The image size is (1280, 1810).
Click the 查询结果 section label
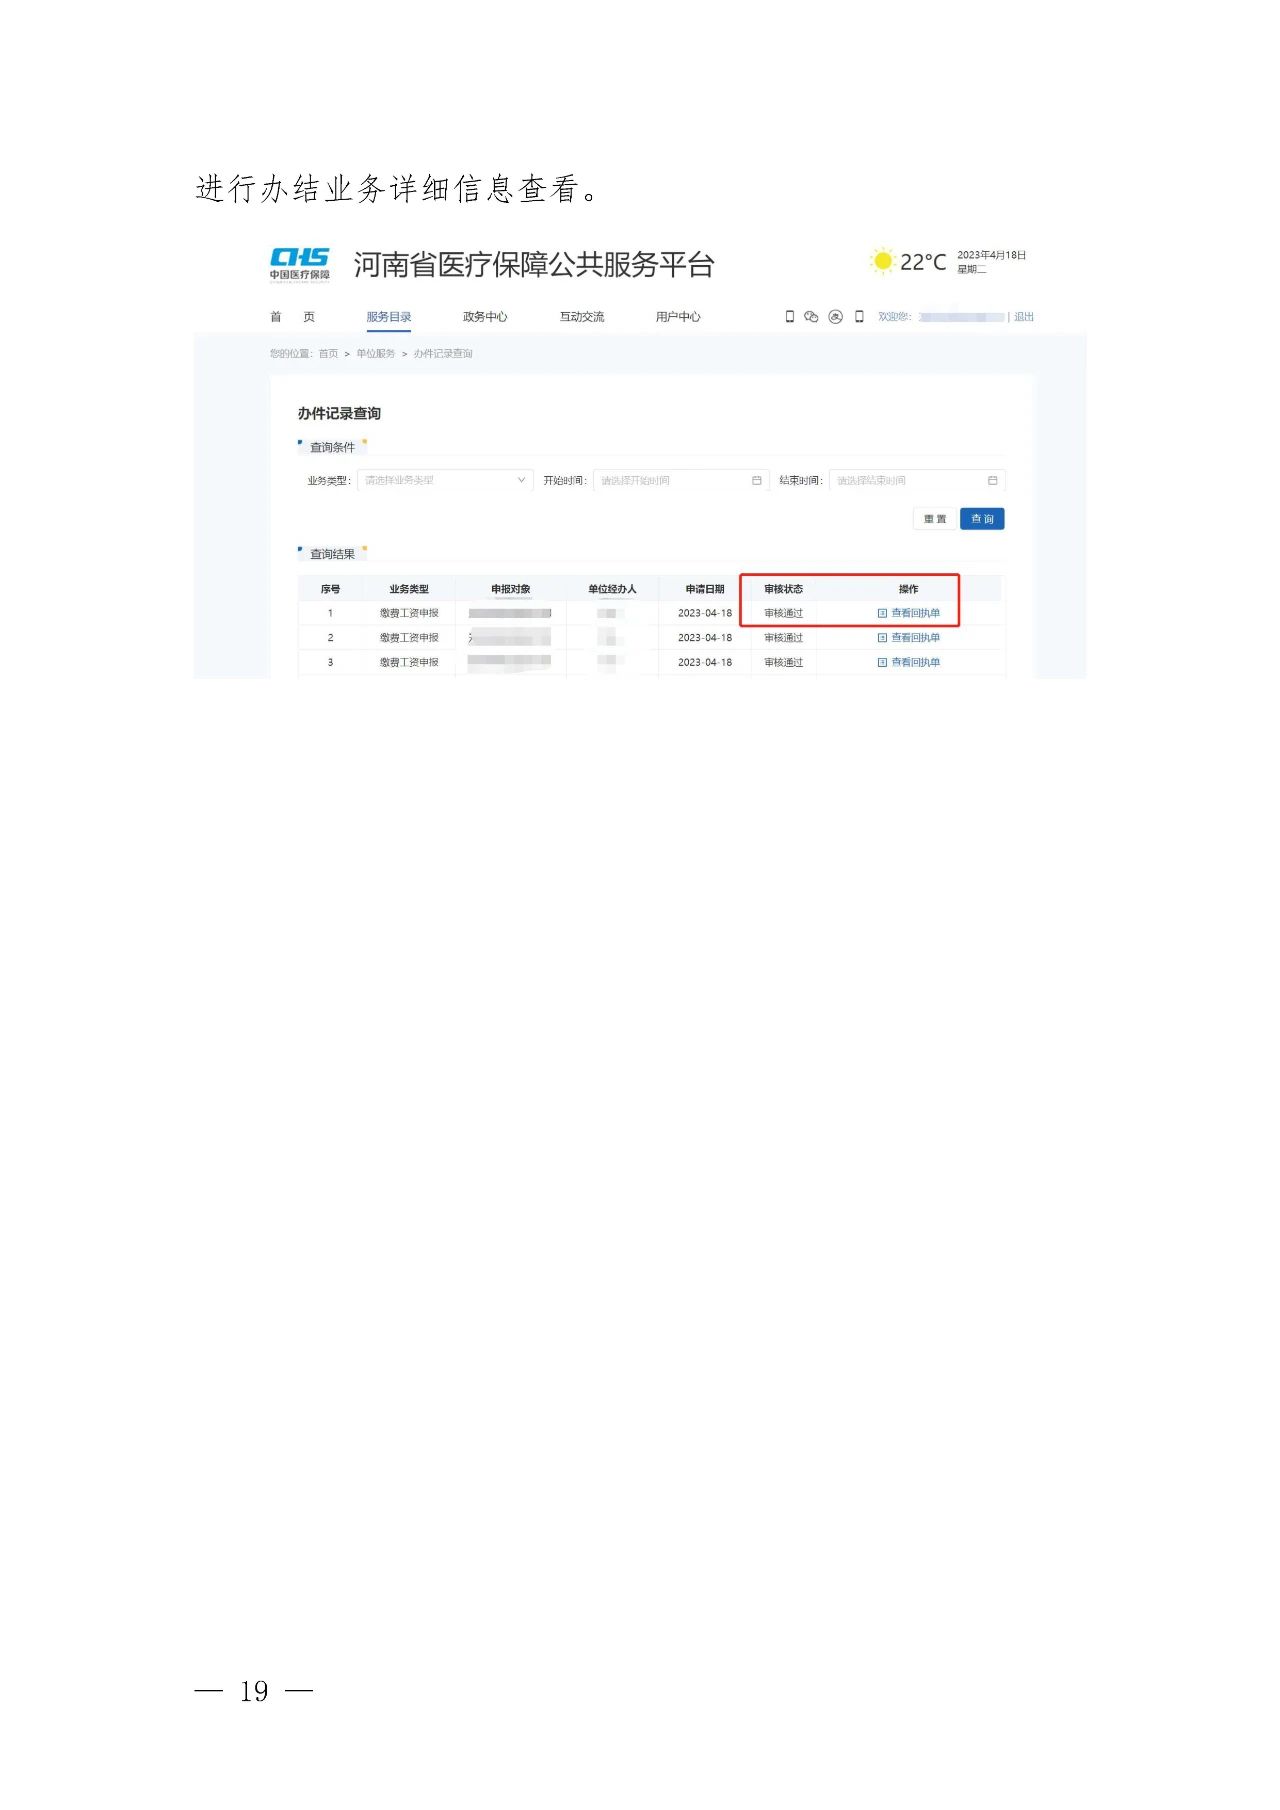pyautogui.click(x=332, y=555)
